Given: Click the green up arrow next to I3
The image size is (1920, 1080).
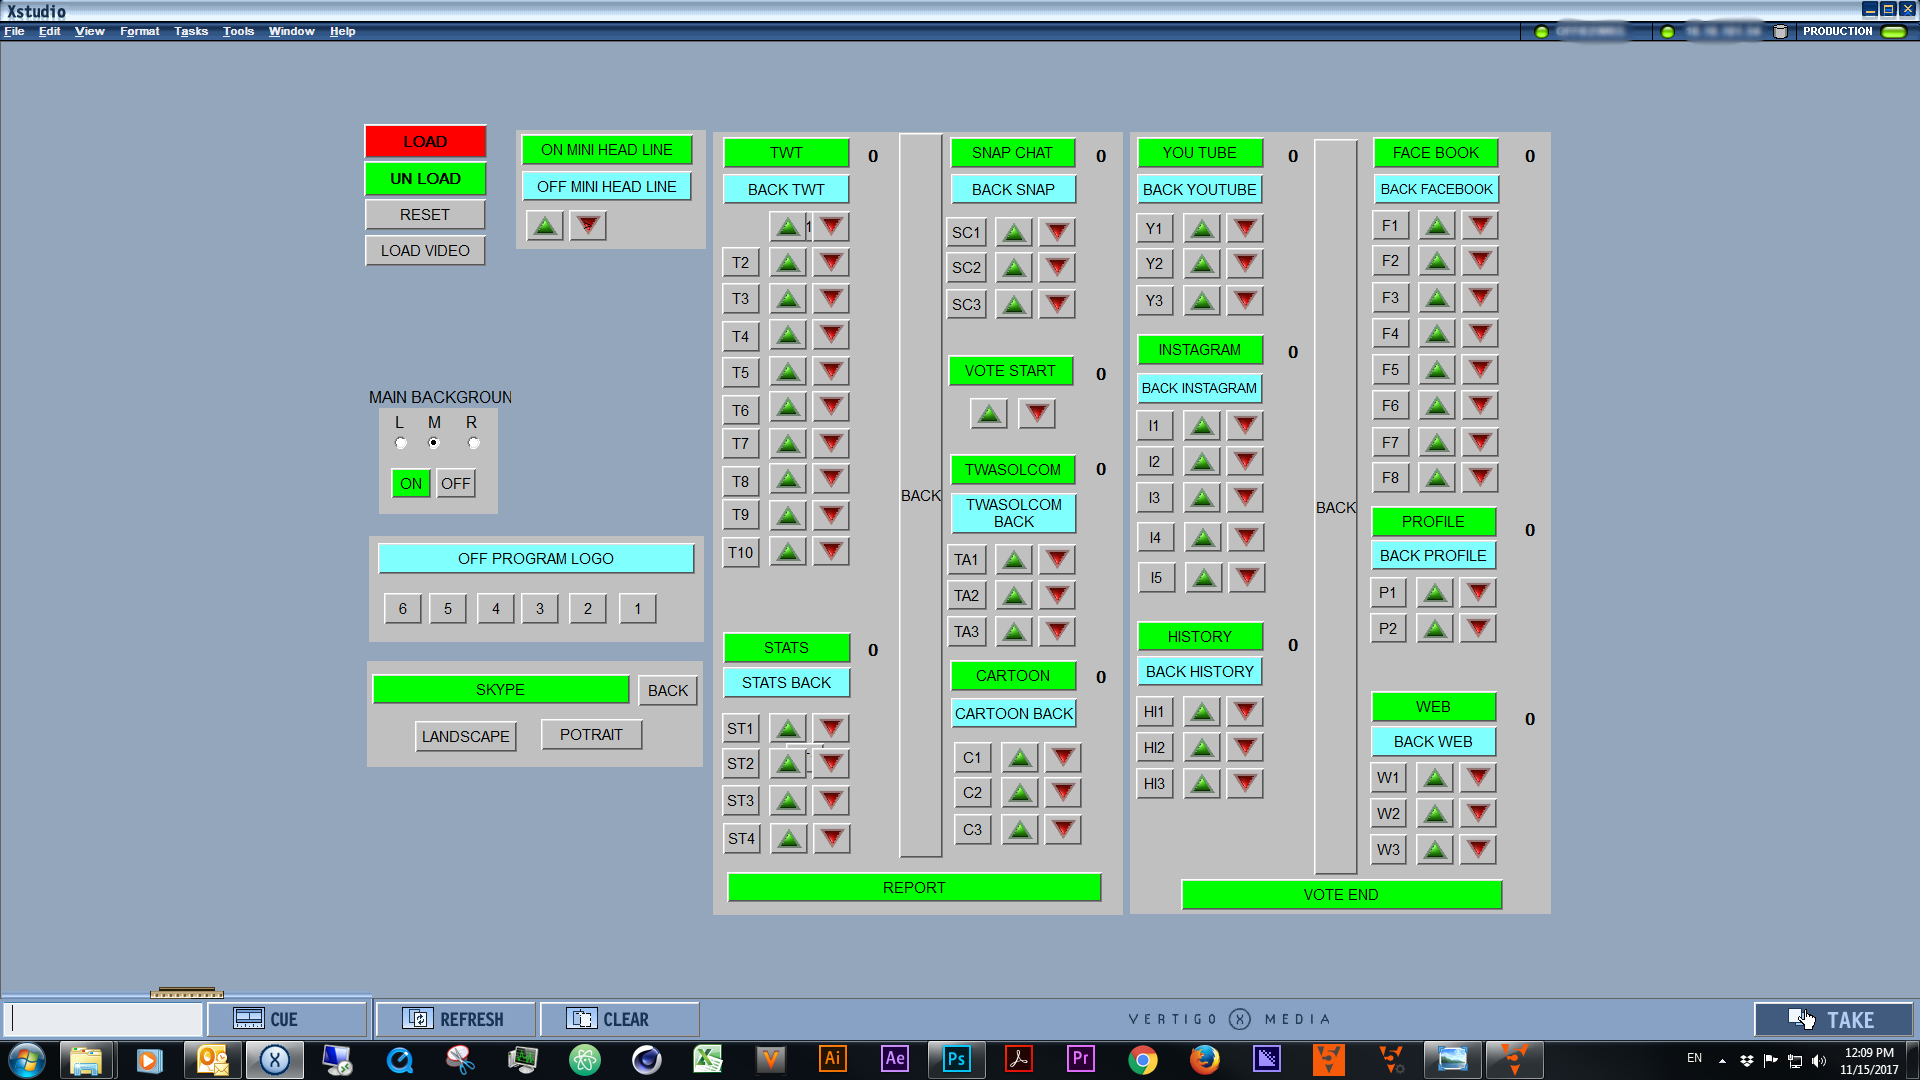Looking at the screenshot, I should click(x=1202, y=498).
